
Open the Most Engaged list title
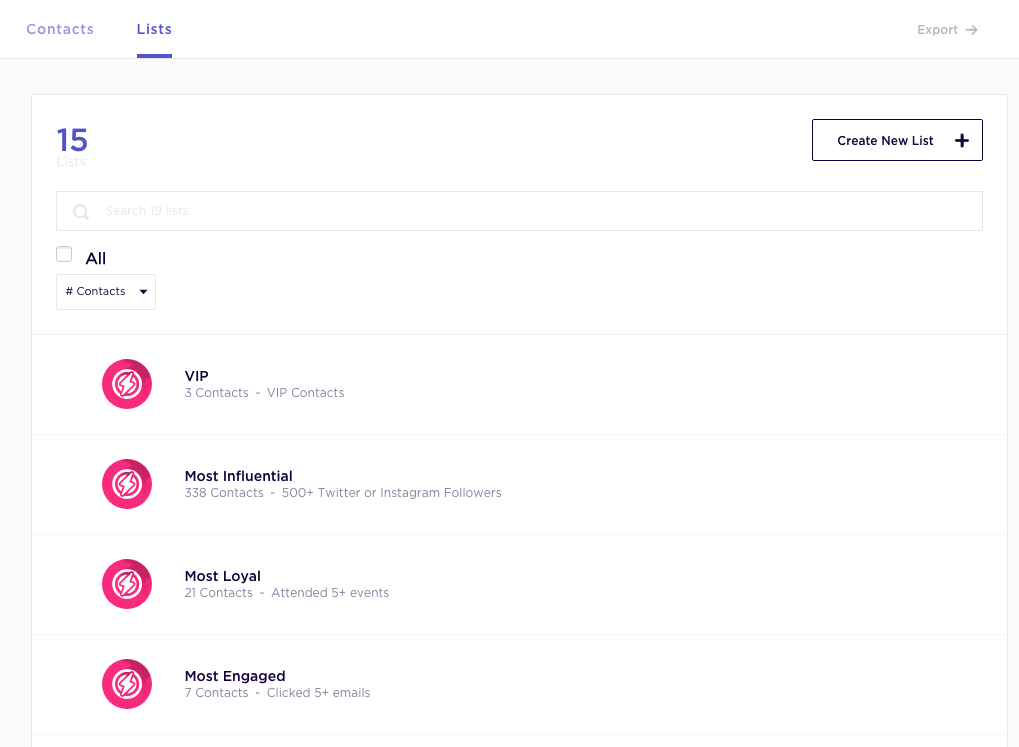click(235, 676)
